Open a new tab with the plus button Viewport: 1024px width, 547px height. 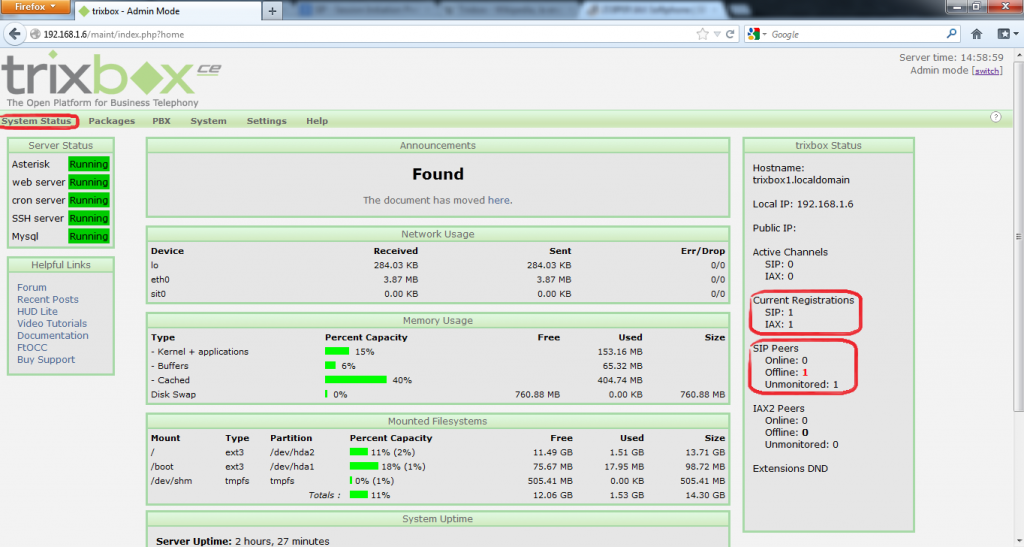click(272, 10)
